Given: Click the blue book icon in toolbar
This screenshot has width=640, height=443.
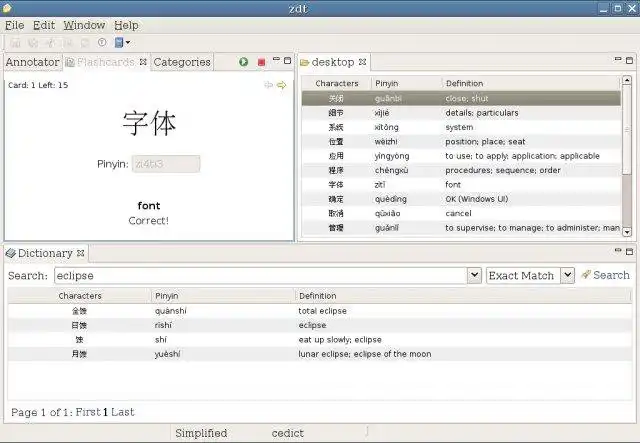Looking at the screenshot, I should [x=119, y=42].
